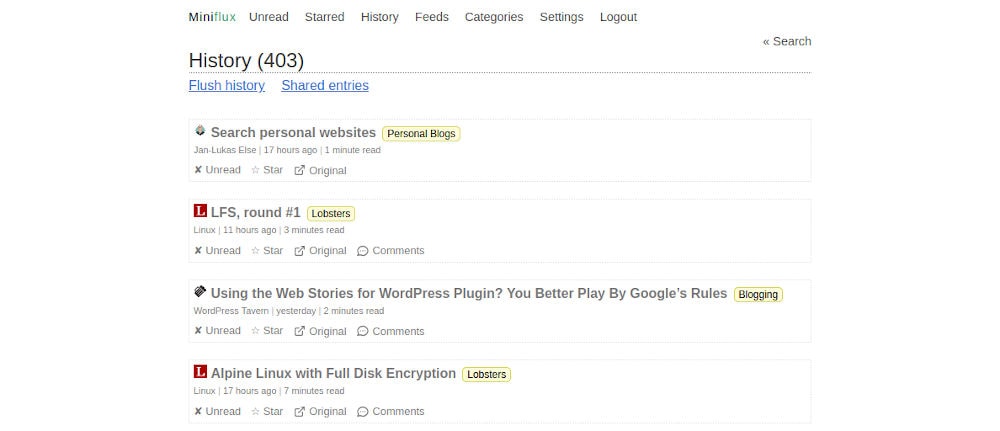Click WordPress Tavern feed favicon

(200, 292)
